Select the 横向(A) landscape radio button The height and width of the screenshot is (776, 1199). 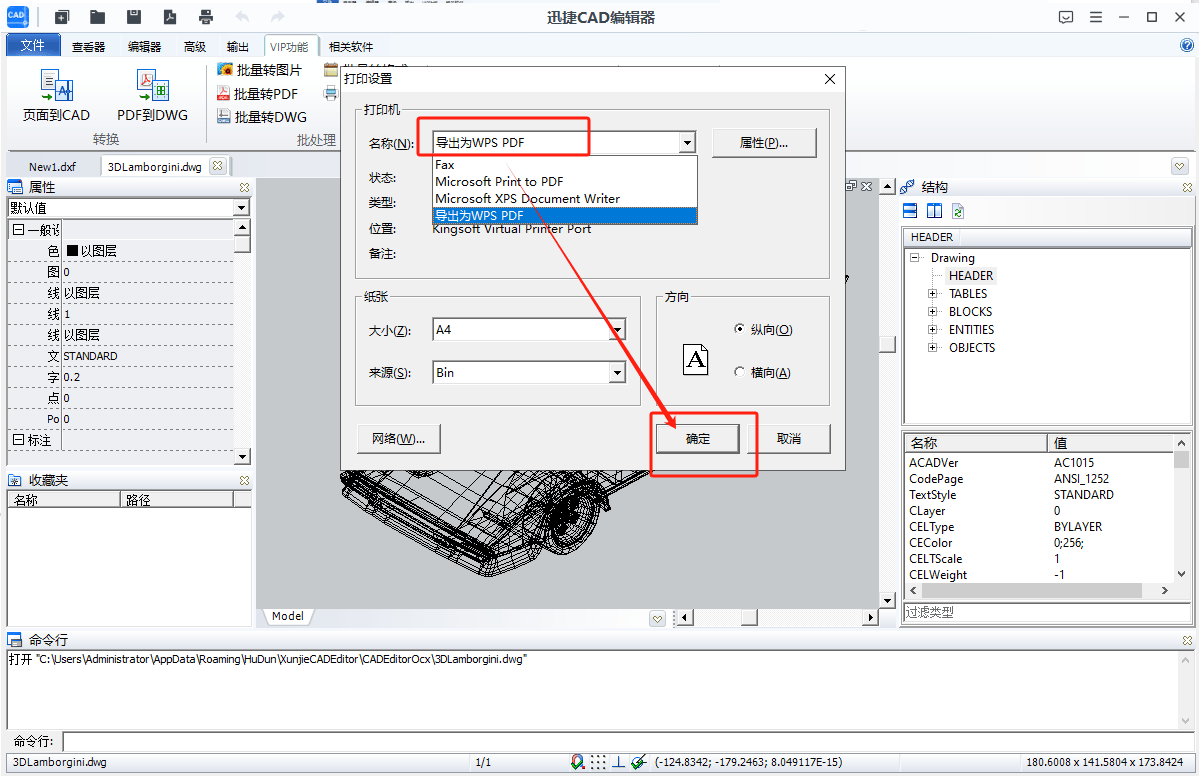coord(739,372)
